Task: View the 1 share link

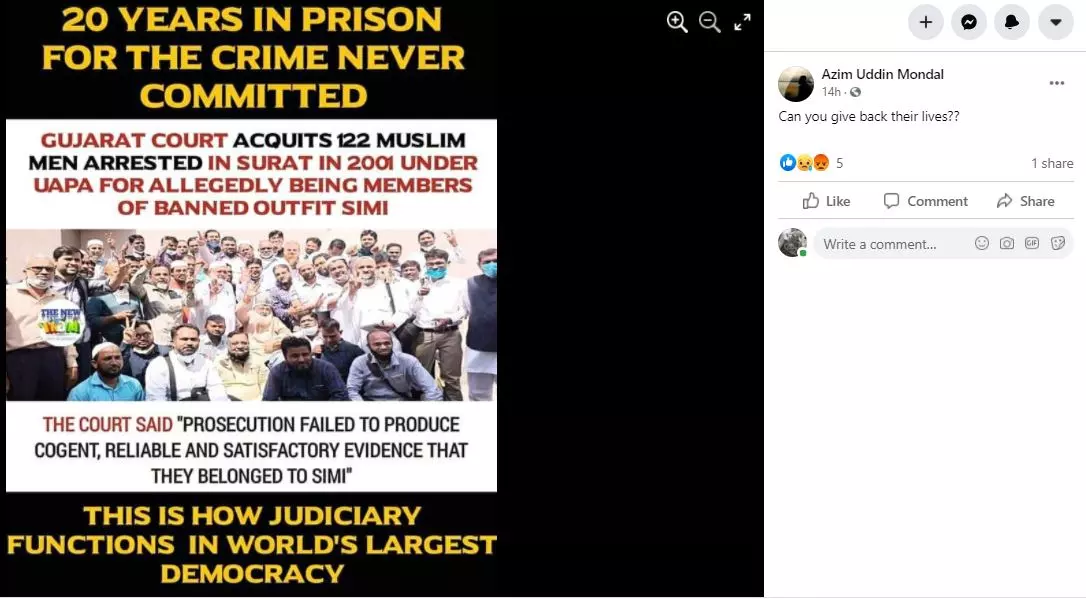Action: pyautogui.click(x=1052, y=163)
